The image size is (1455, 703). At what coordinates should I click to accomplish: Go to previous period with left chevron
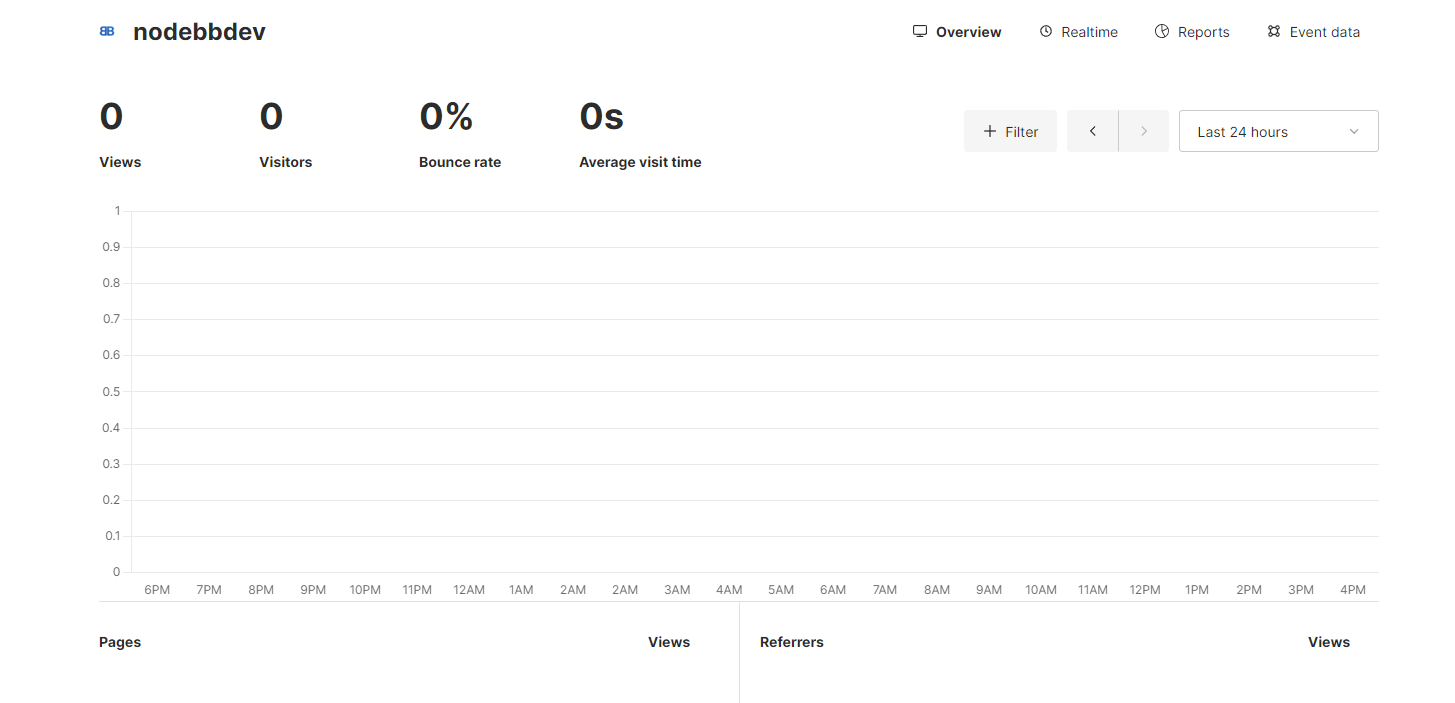coord(1093,131)
